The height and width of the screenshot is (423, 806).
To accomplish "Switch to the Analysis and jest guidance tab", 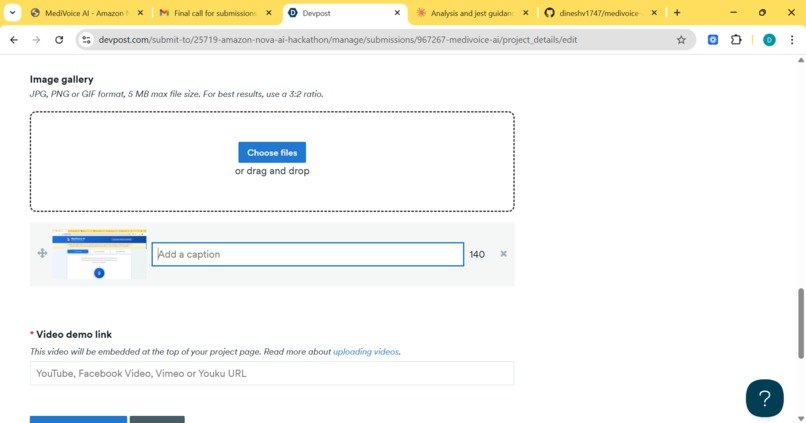I will click(x=472, y=13).
